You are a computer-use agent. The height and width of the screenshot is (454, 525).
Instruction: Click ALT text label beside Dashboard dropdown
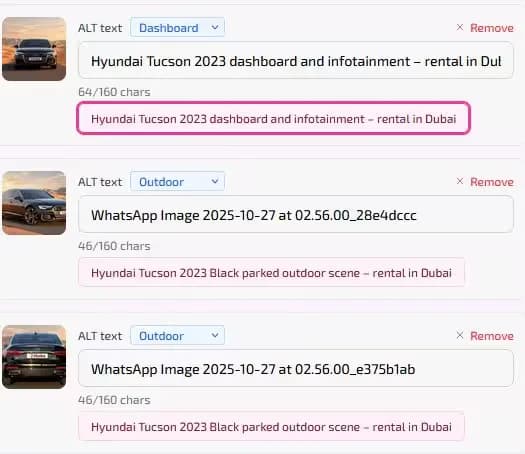100,28
